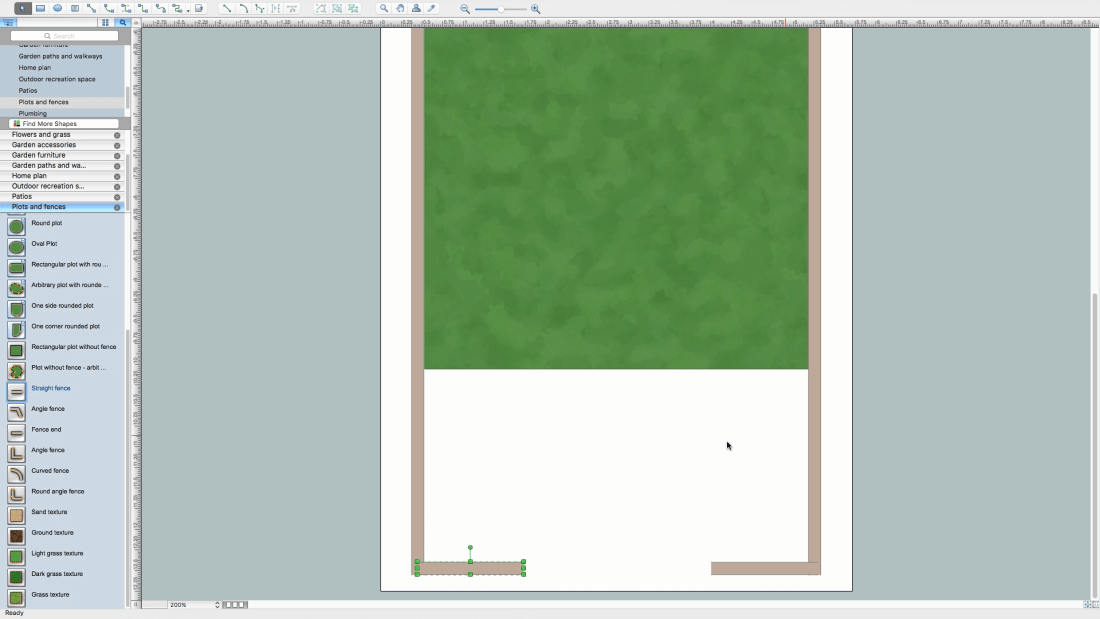Viewport: 1100px width, 619px height.
Task: Toggle library search mode button
Action: tap(123, 22)
